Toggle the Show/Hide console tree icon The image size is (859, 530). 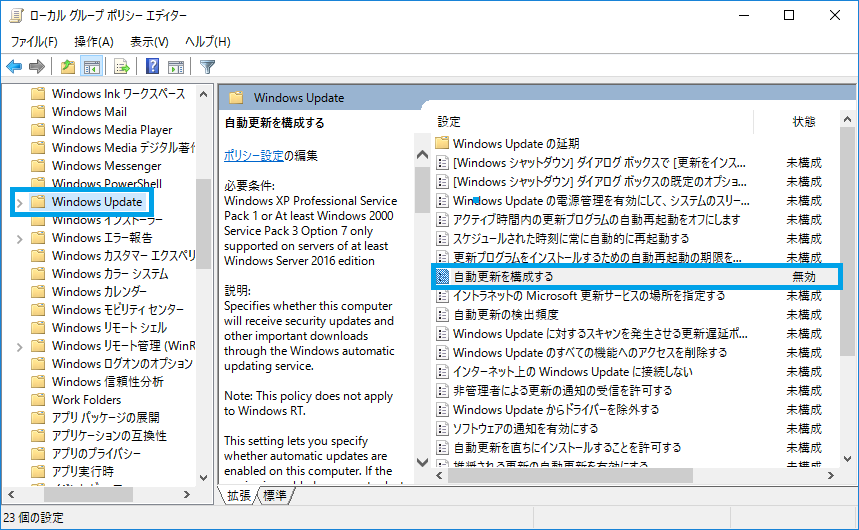[x=91, y=67]
